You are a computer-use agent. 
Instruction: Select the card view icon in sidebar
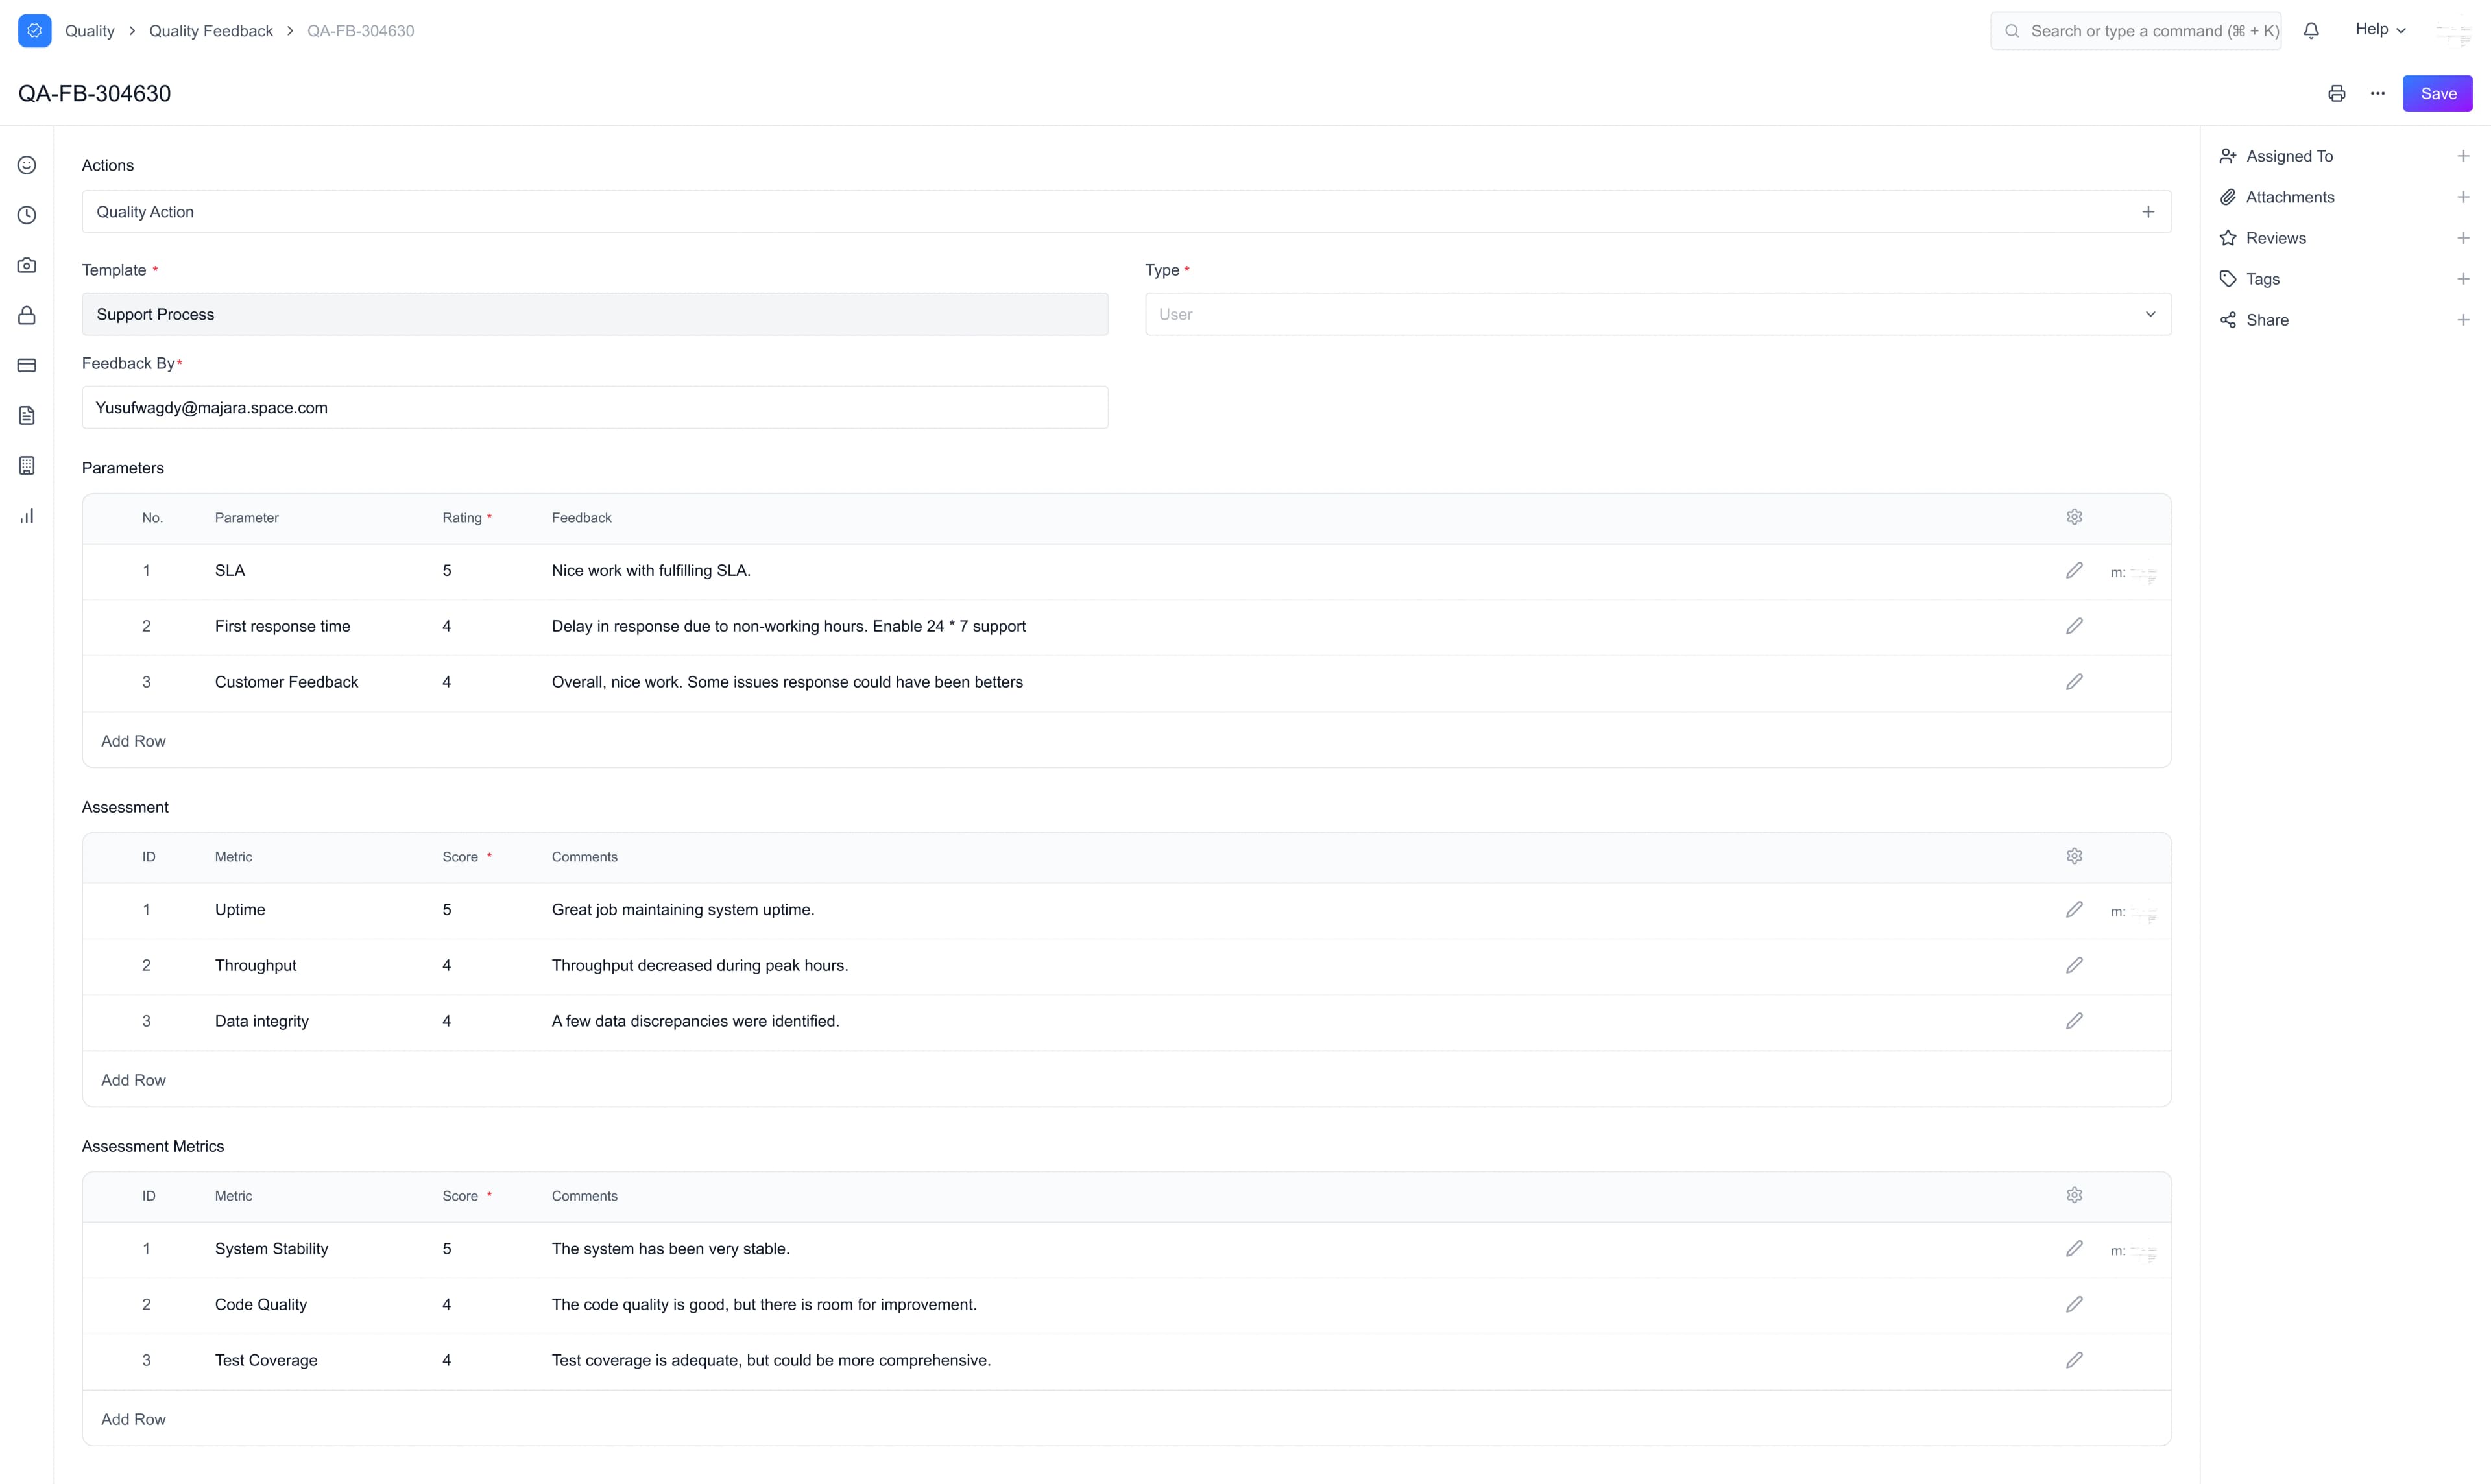pos(26,365)
